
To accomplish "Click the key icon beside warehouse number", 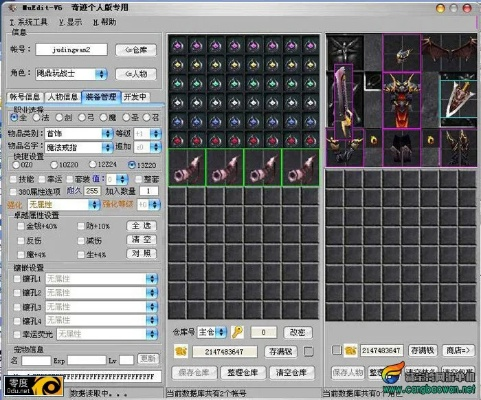I will pos(237,332).
